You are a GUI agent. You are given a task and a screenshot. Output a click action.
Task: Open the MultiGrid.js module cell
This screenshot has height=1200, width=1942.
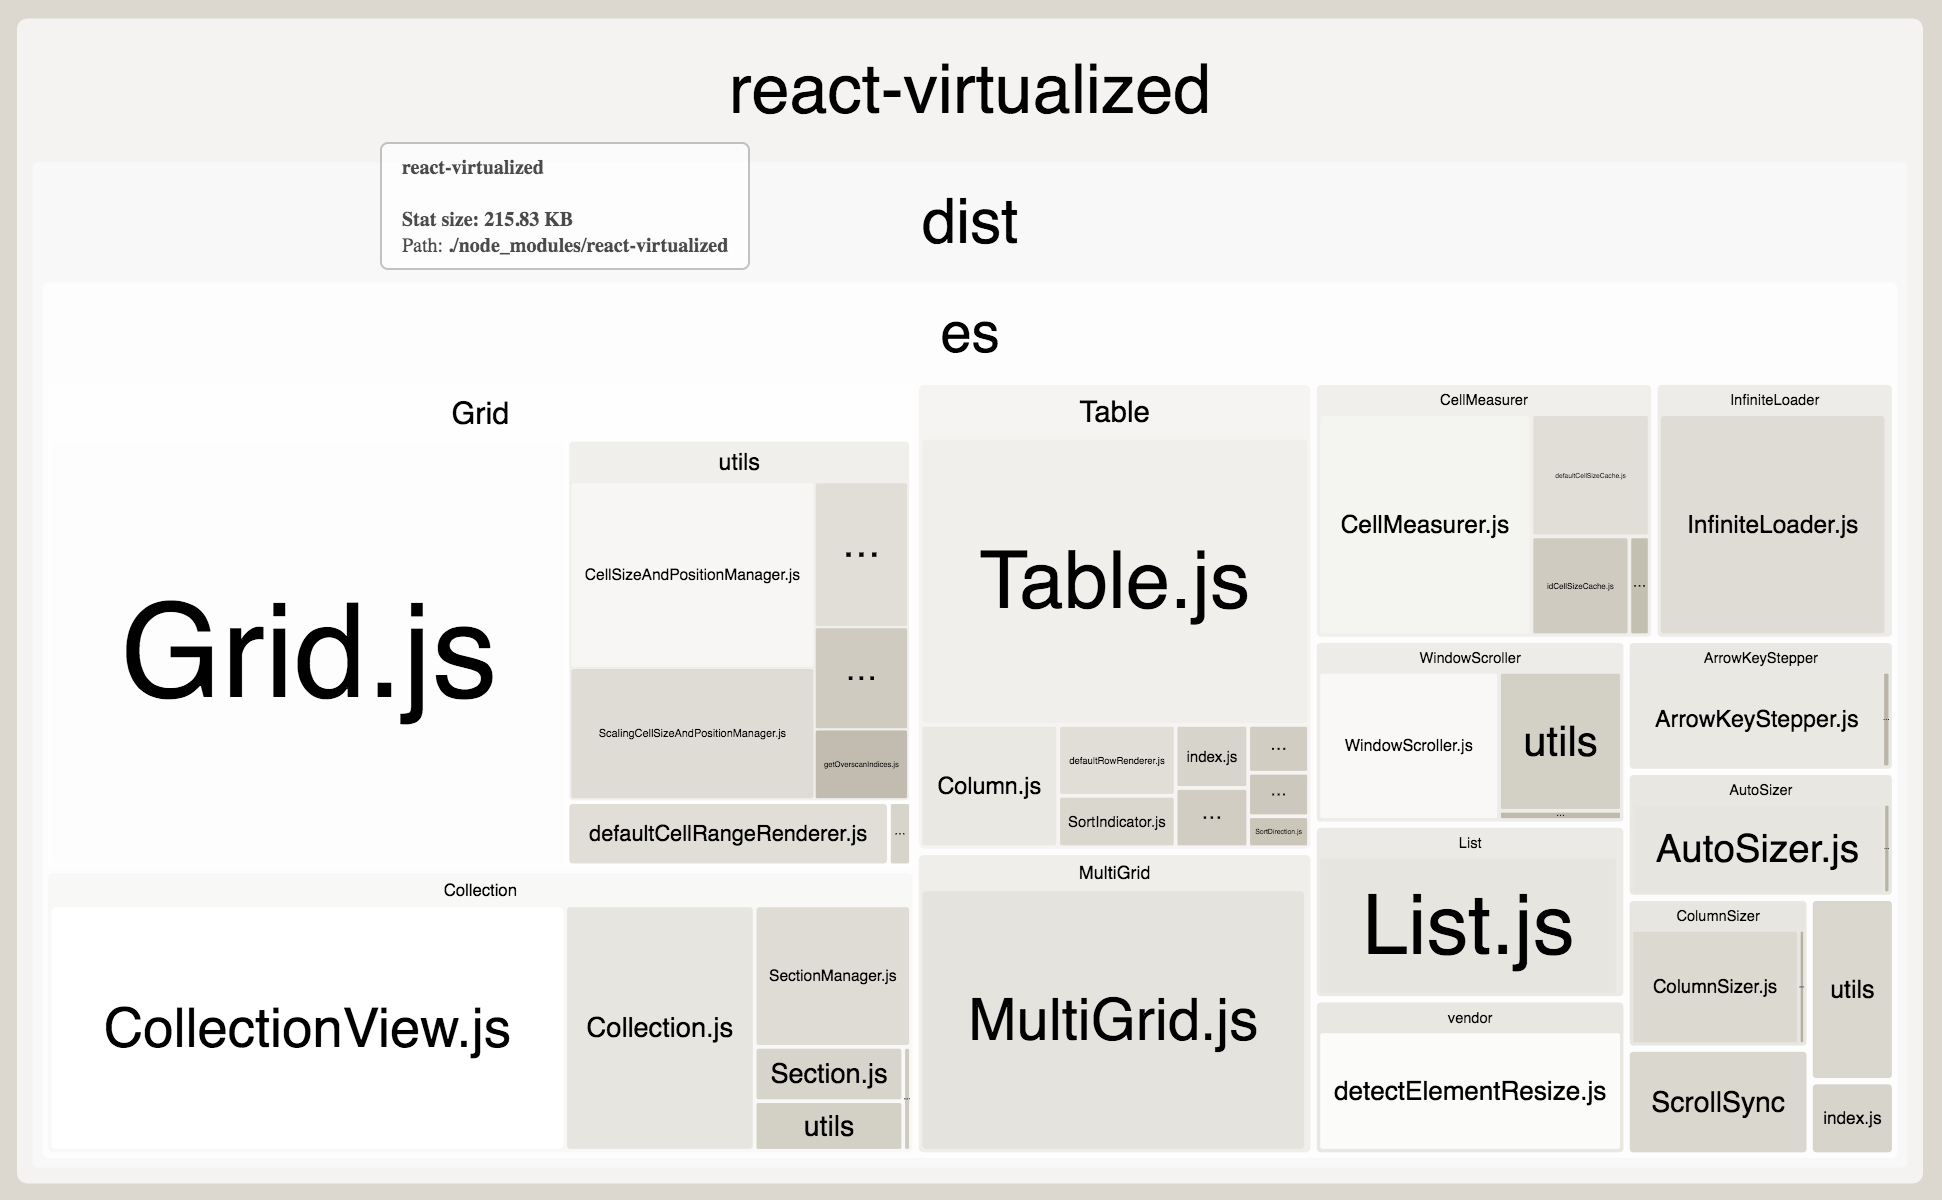1112,1020
